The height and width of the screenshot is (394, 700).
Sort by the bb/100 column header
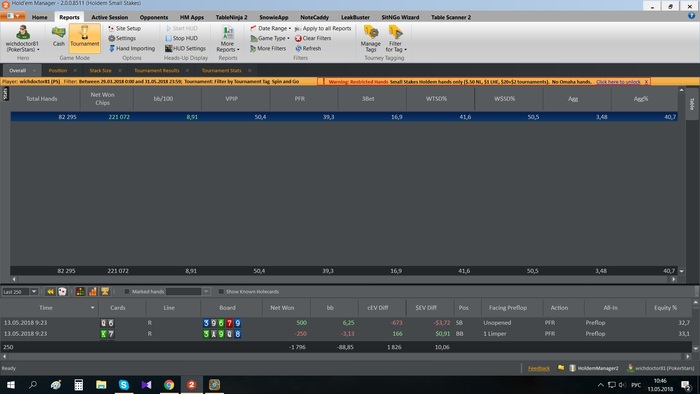[163, 99]
